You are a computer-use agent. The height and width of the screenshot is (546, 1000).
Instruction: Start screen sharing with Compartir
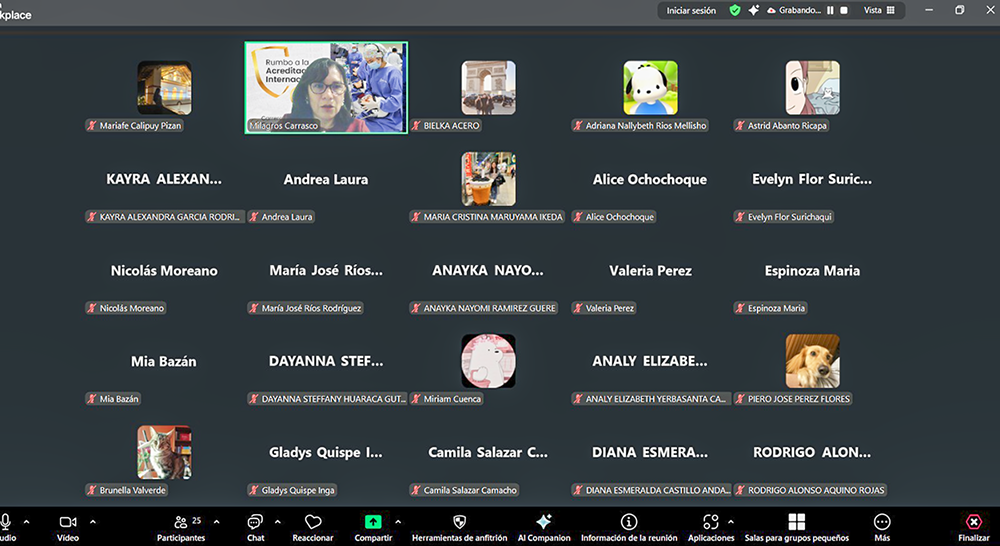pos(373,522)
